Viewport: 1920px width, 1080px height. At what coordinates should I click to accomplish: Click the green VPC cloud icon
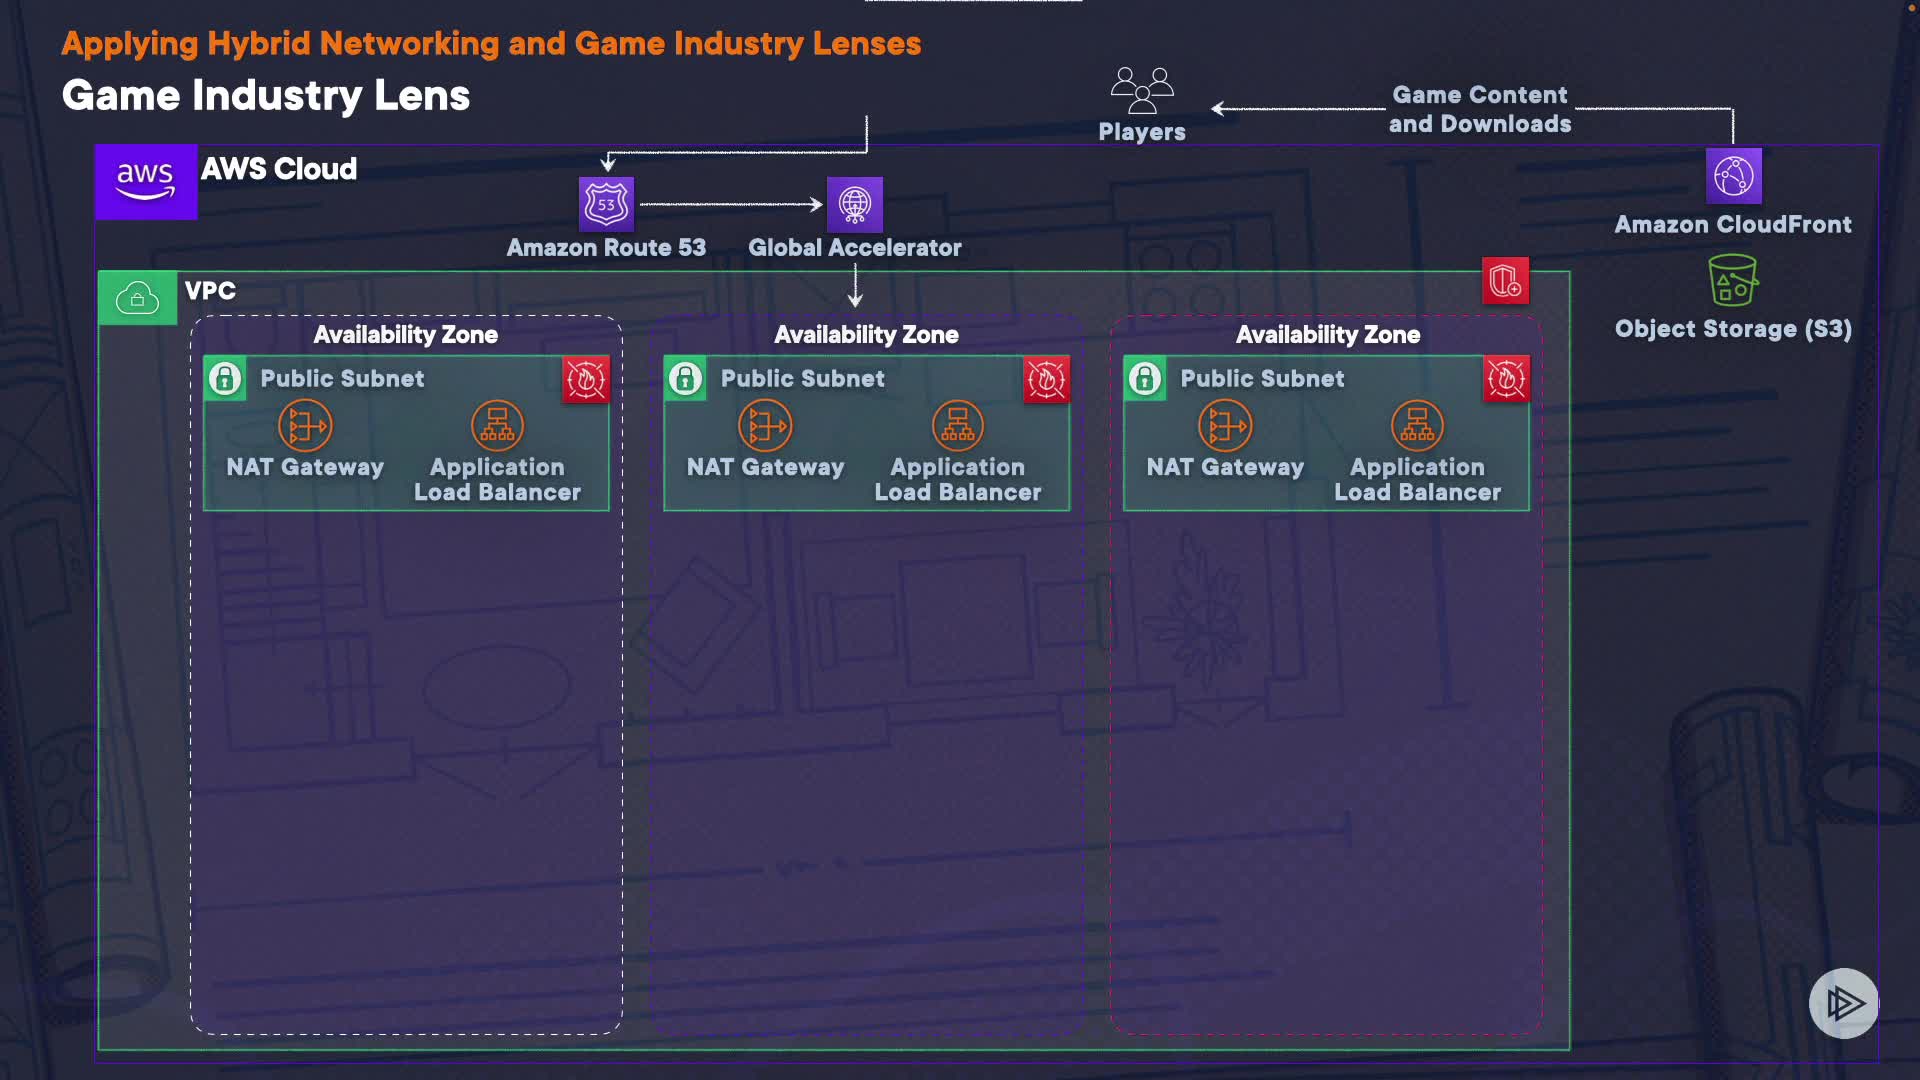click(138, 298)
